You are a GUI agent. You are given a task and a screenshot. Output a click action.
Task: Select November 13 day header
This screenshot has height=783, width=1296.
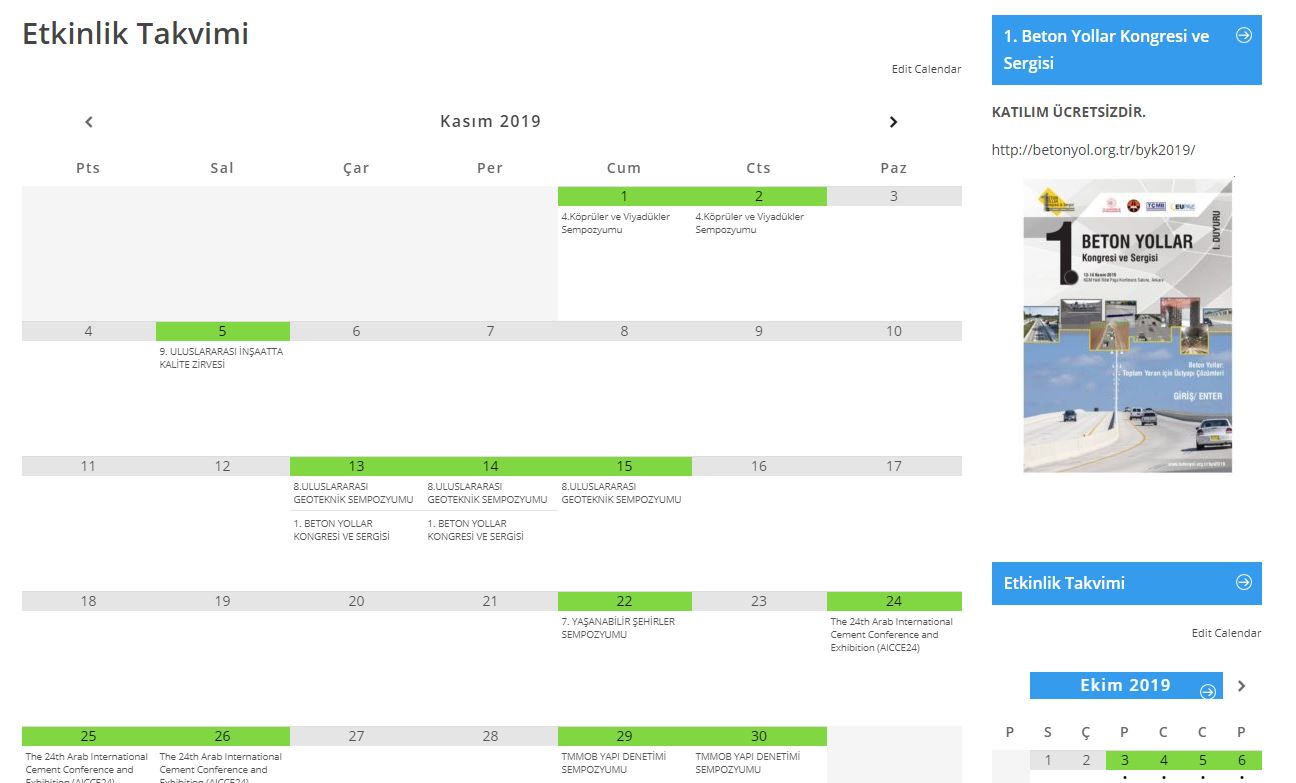coord(357,466)
